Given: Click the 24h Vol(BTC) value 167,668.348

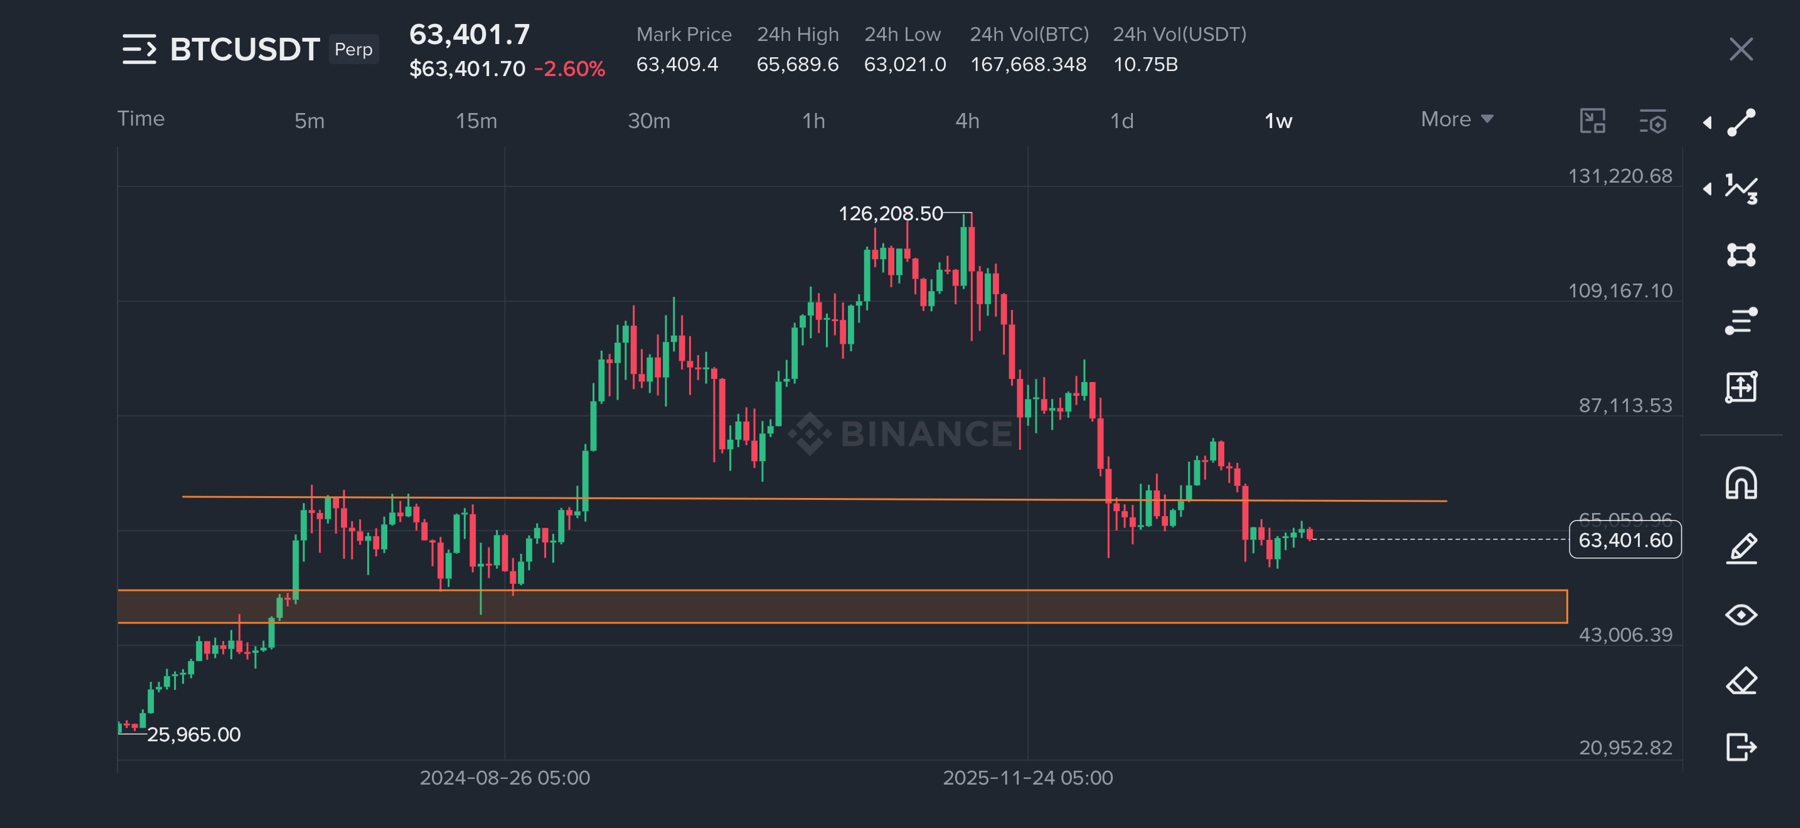Looking at the screenshot, I should click(1028, 64).
